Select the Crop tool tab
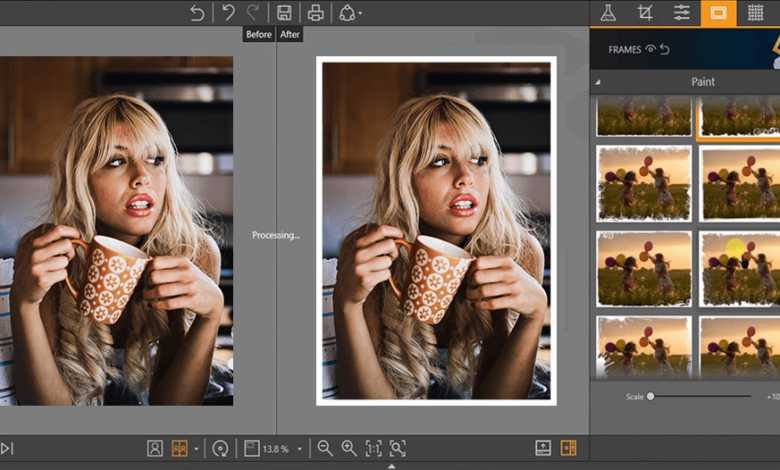 (x=645, y=13)
